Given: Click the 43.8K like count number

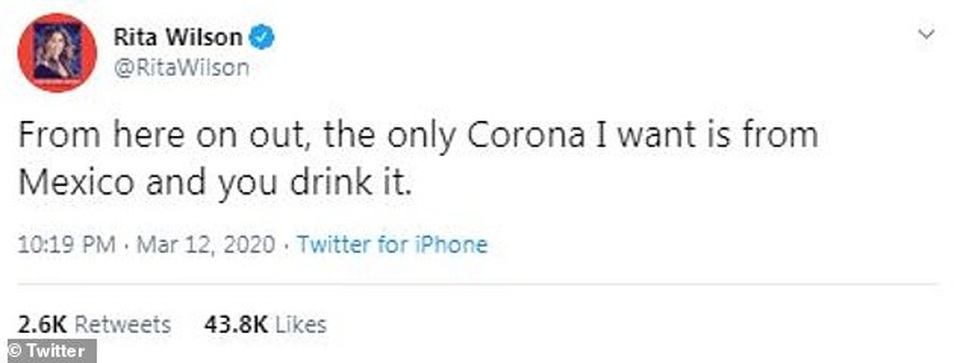Looking at the screenshot, I should coord(236,324).
